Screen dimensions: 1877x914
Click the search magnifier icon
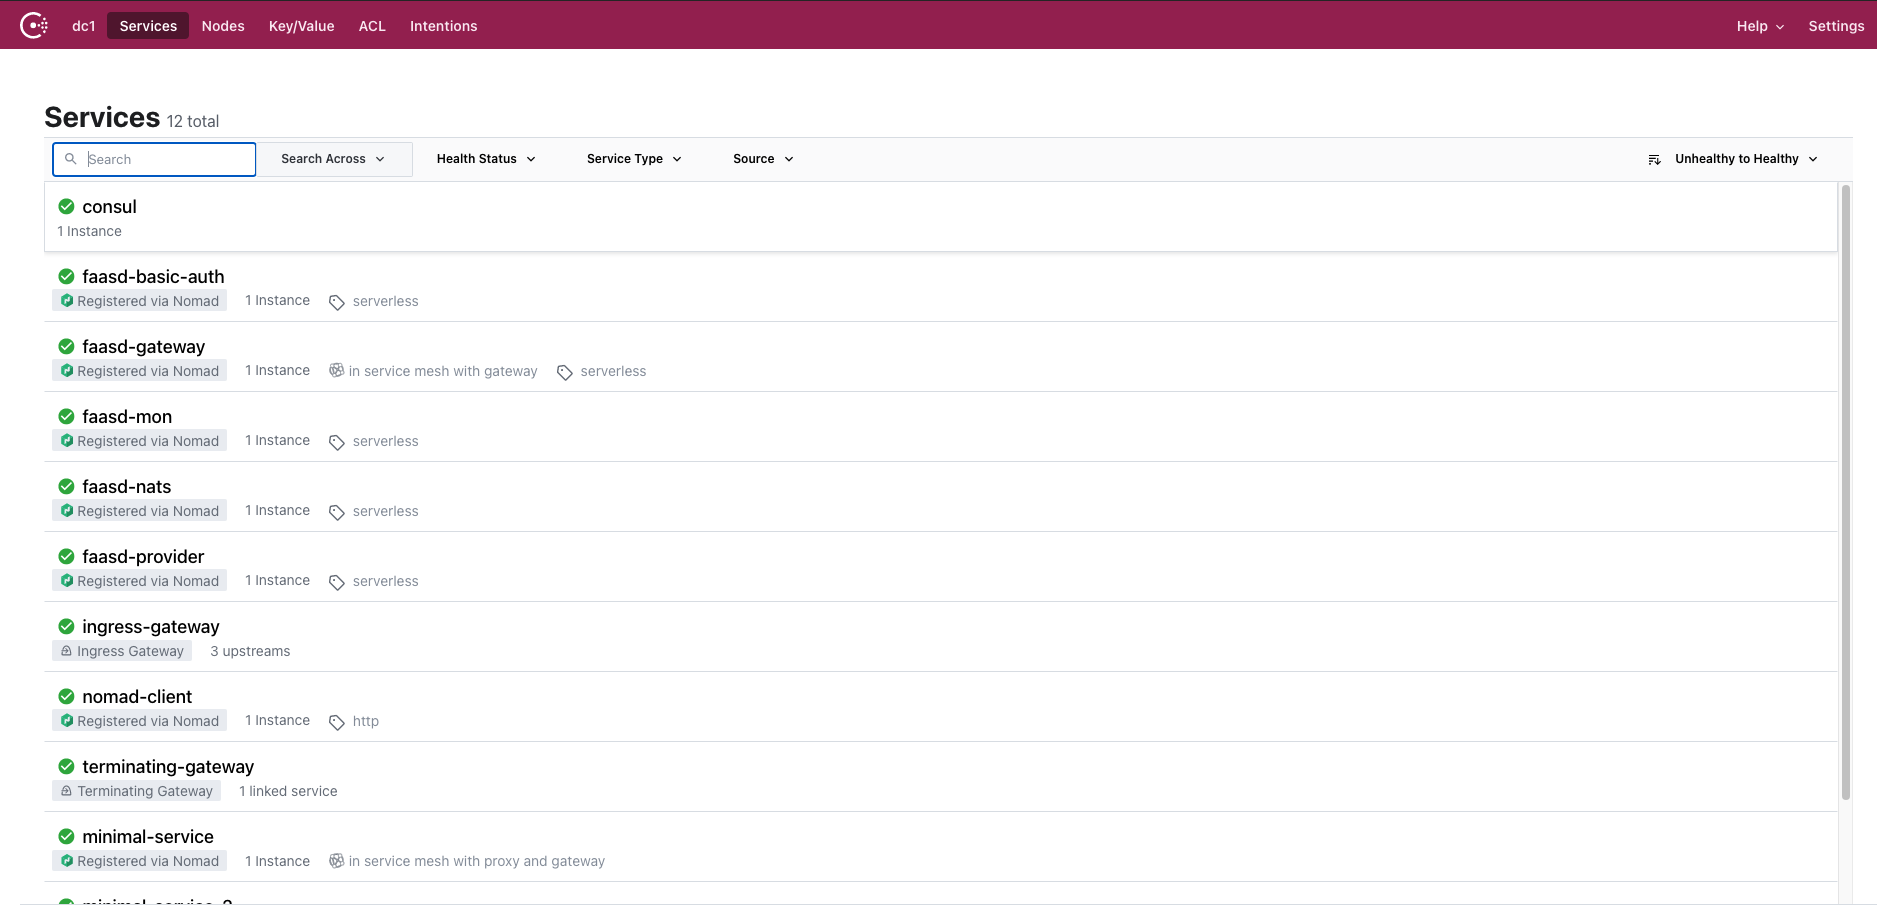[71, 159]
